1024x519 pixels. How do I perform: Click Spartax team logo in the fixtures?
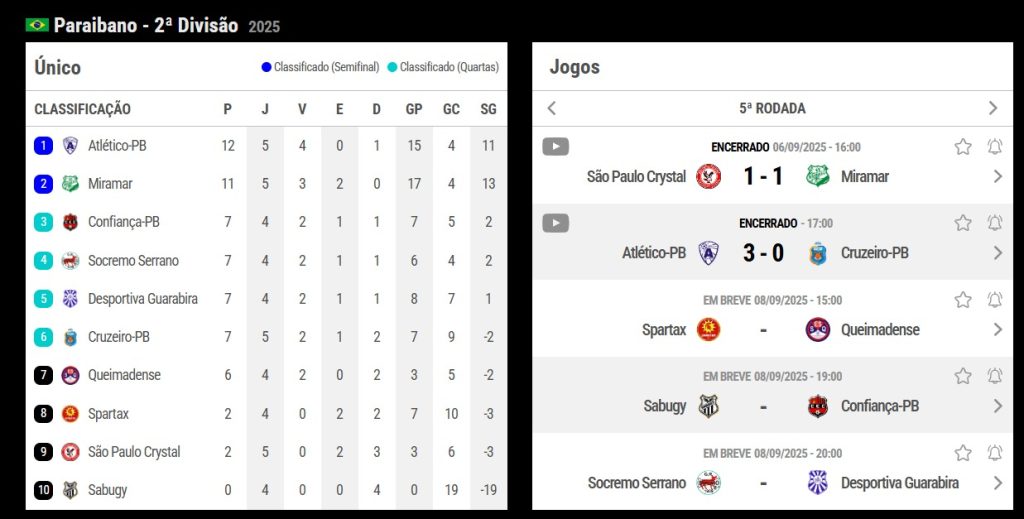click(x=708, y=330)
